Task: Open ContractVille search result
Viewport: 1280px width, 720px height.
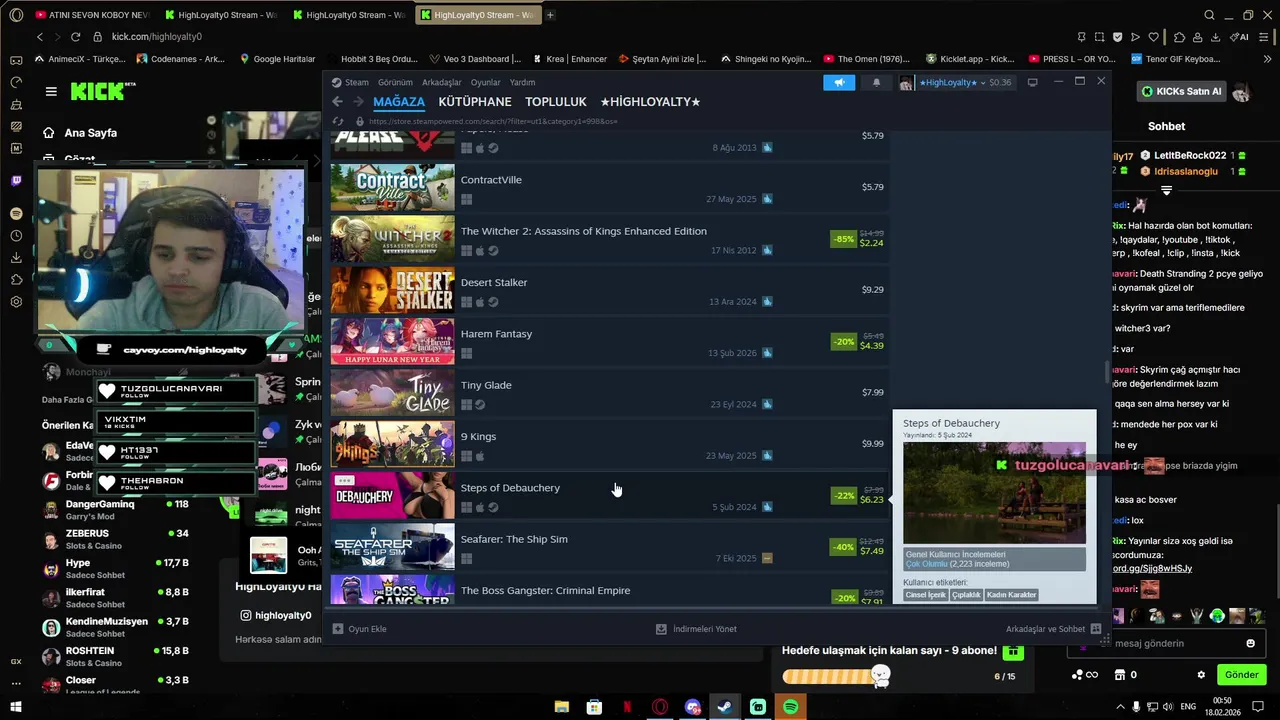Action: 609,187
